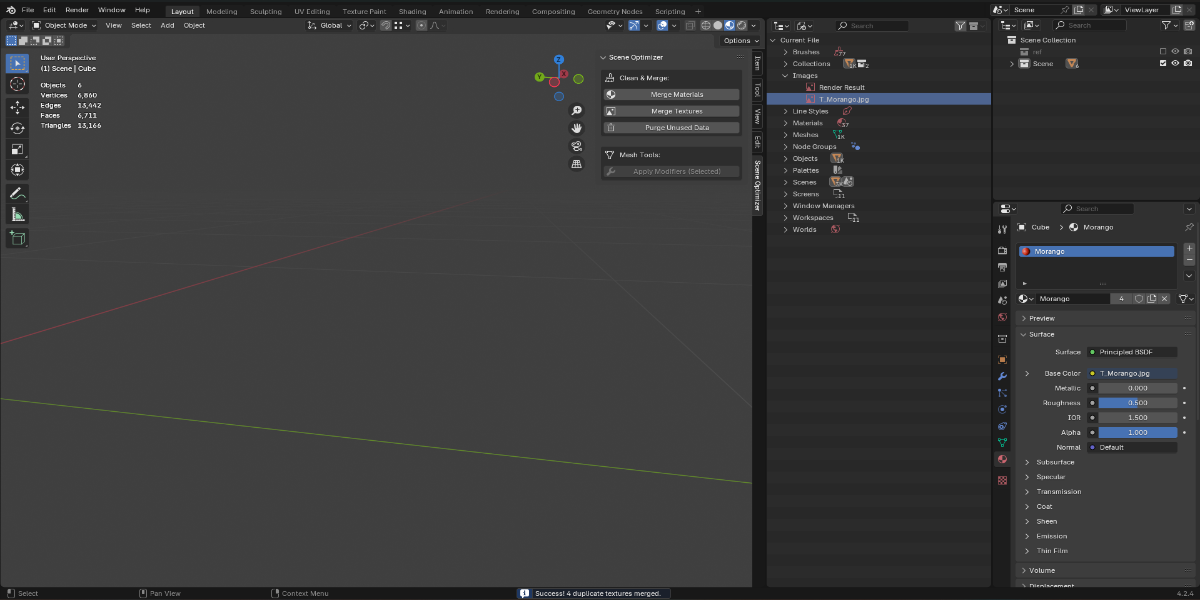Toggle camera view in viewport
Viewport: 1200px width, 600px height.
pyautogui.click(x=577, y=146)
